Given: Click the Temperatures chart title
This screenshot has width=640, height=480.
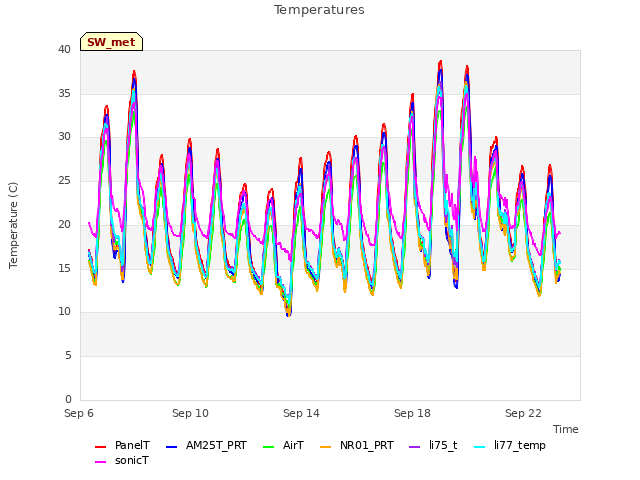Looking at the screenshot, I should click(x=319, y=10).
